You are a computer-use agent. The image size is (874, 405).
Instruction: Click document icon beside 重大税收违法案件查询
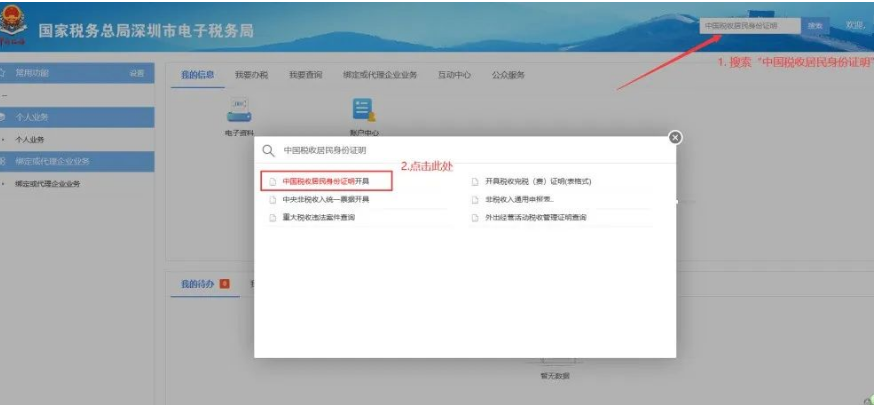[273, 218]
